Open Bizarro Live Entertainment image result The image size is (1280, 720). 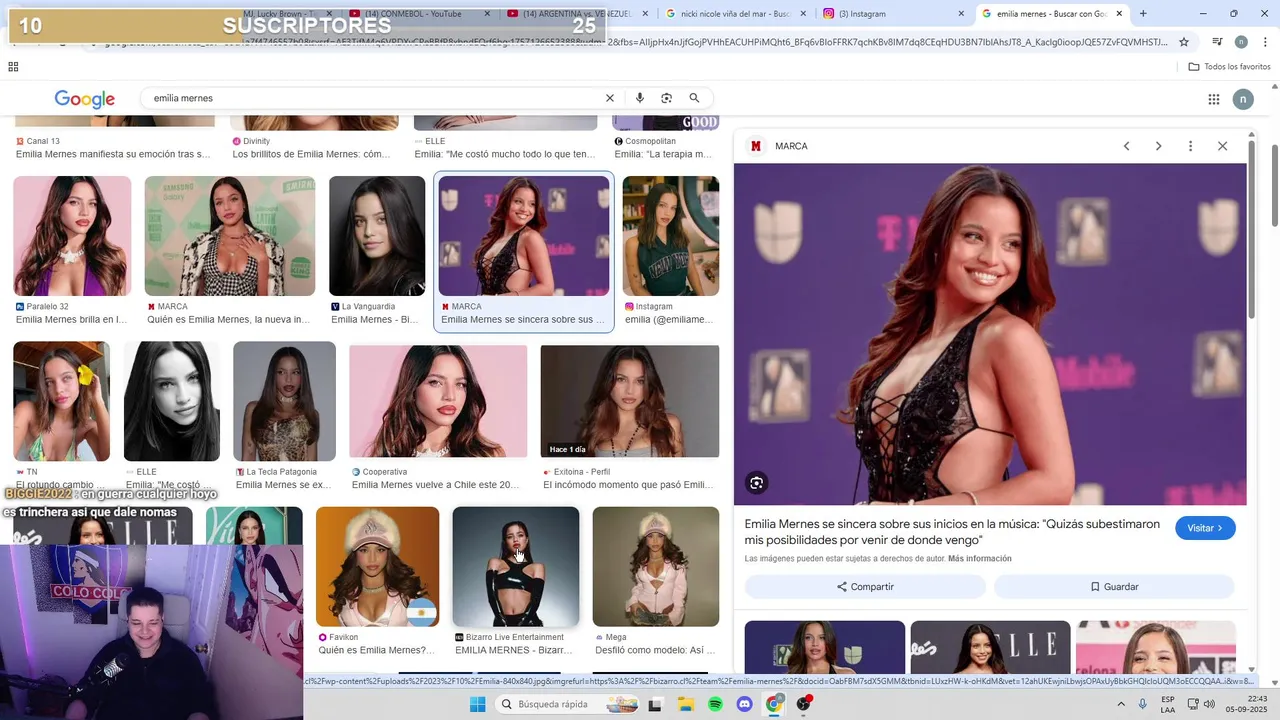[516, 567]
